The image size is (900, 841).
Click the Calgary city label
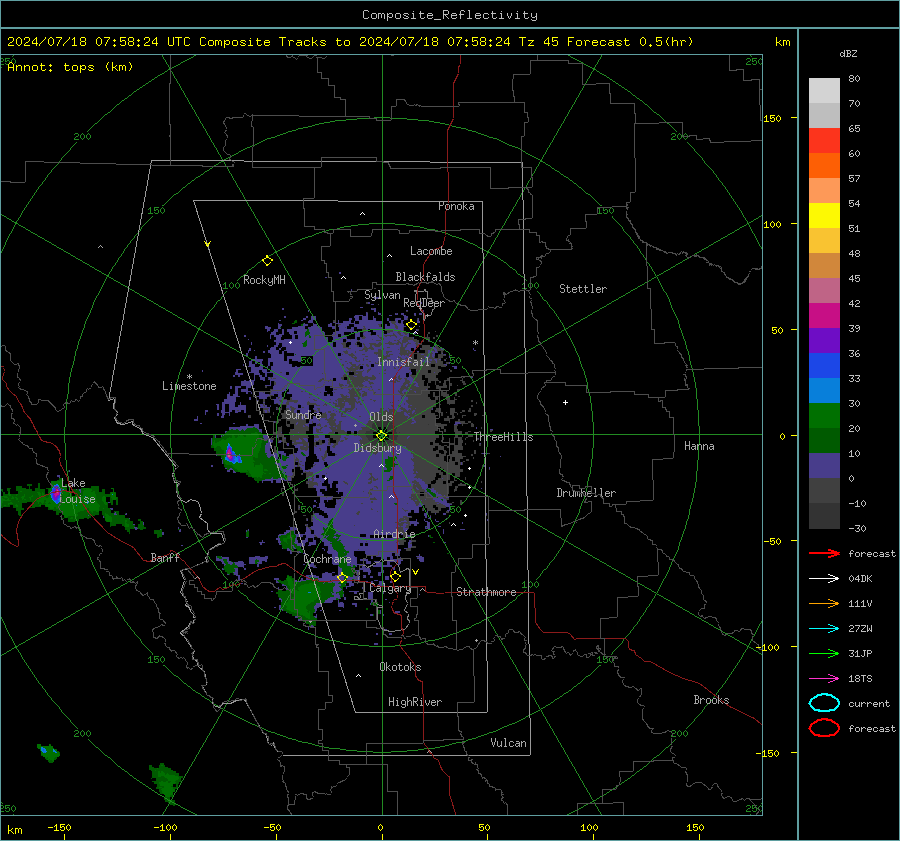point(390,588)
